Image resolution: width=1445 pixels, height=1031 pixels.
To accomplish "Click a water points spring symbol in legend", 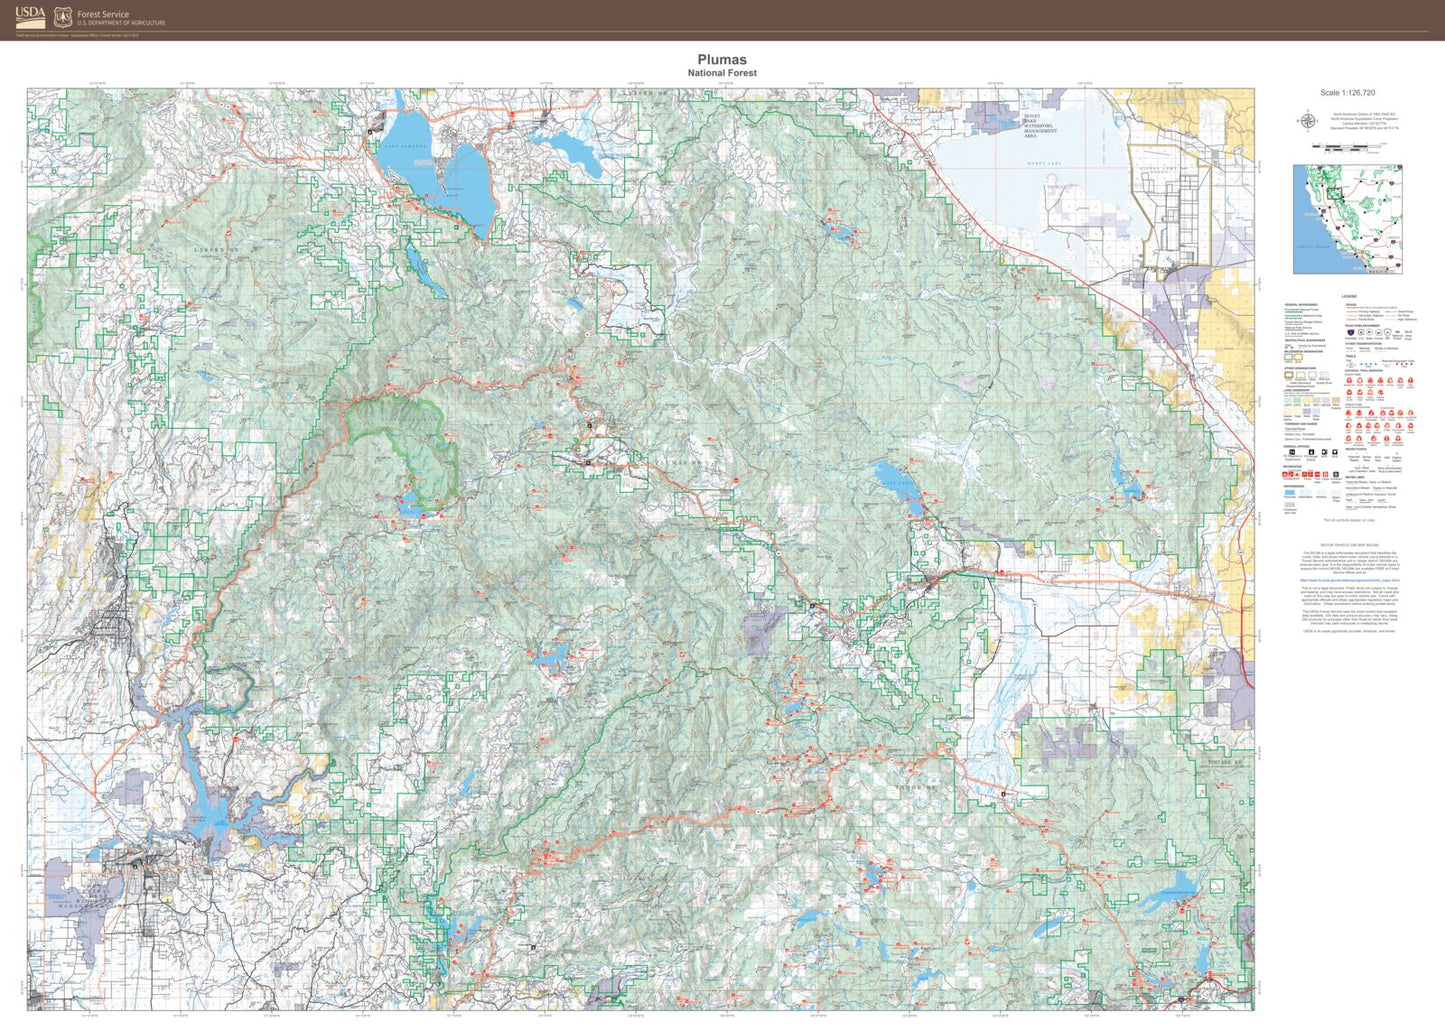I will pyautogui.click(x=1365, y=454).
